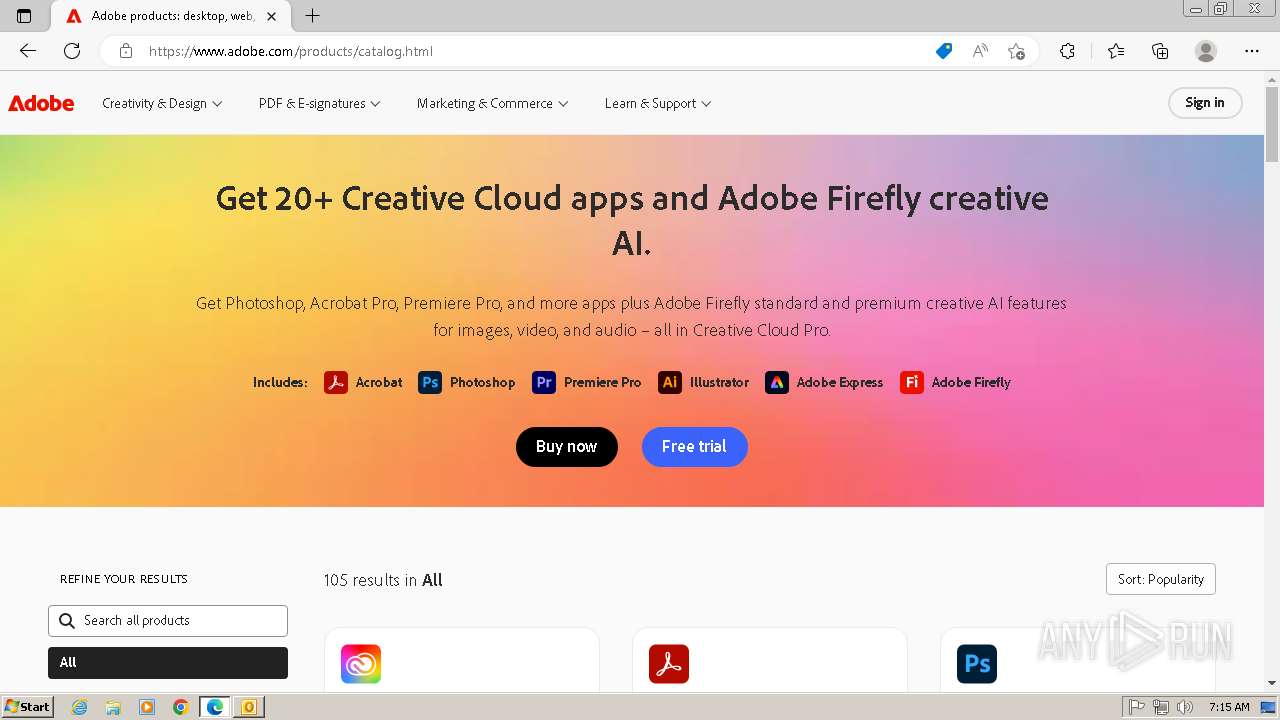Focus the Search all products field
Image resolution: width=1280 pixels, height=720 pixels.
(168, 621)
